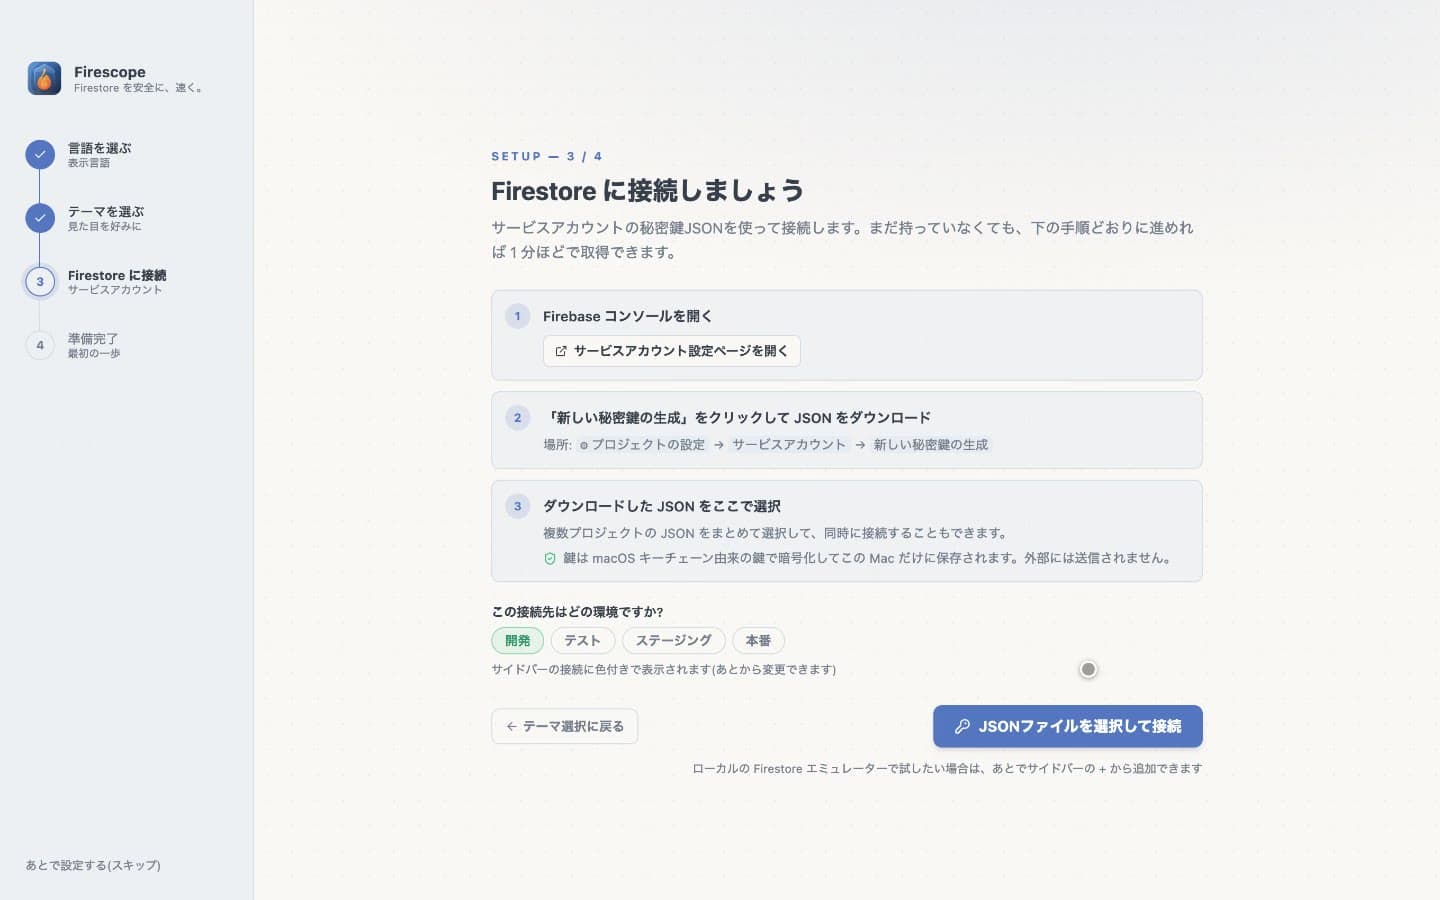
Task: Click the Firestore エミュレーター hint text
Action: point(947,769)
